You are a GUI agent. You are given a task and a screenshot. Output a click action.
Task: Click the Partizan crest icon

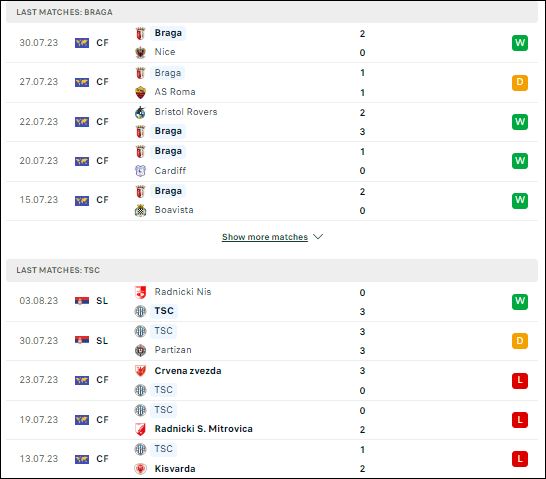(140, 350)
